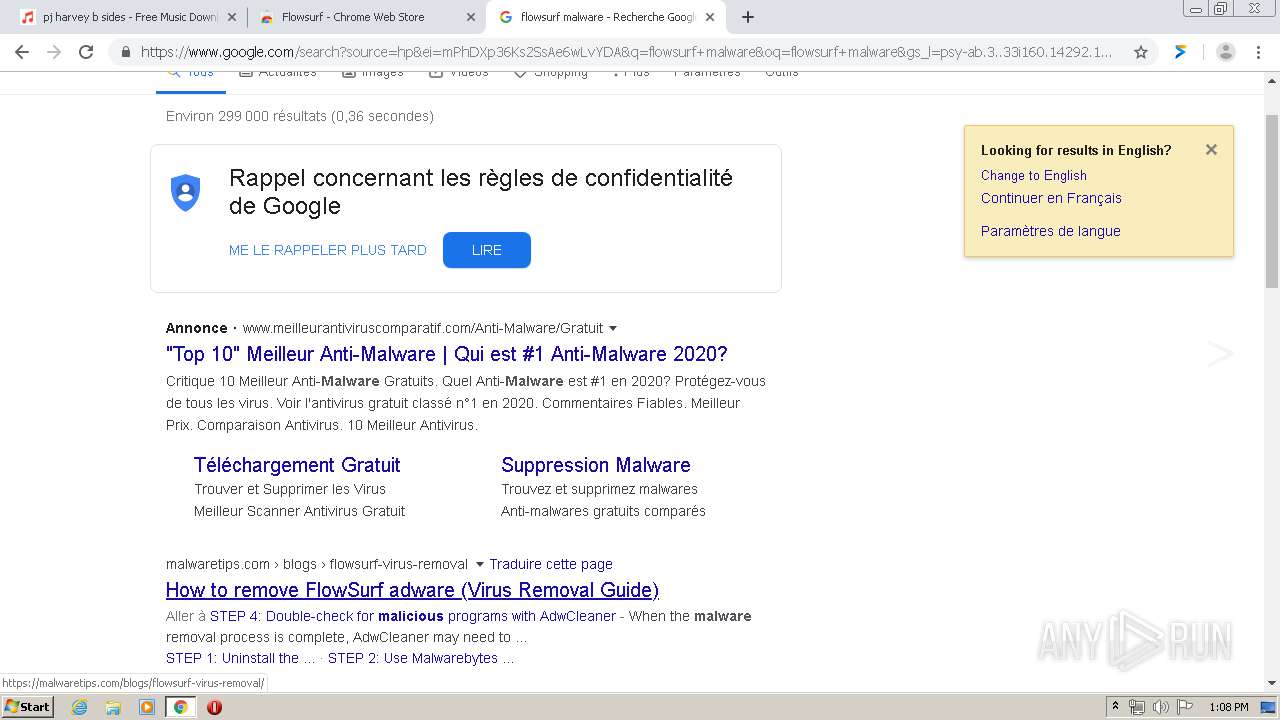Go back to the previous page
The width and height of the screenshot is (1280, 720).
point(23,52)
